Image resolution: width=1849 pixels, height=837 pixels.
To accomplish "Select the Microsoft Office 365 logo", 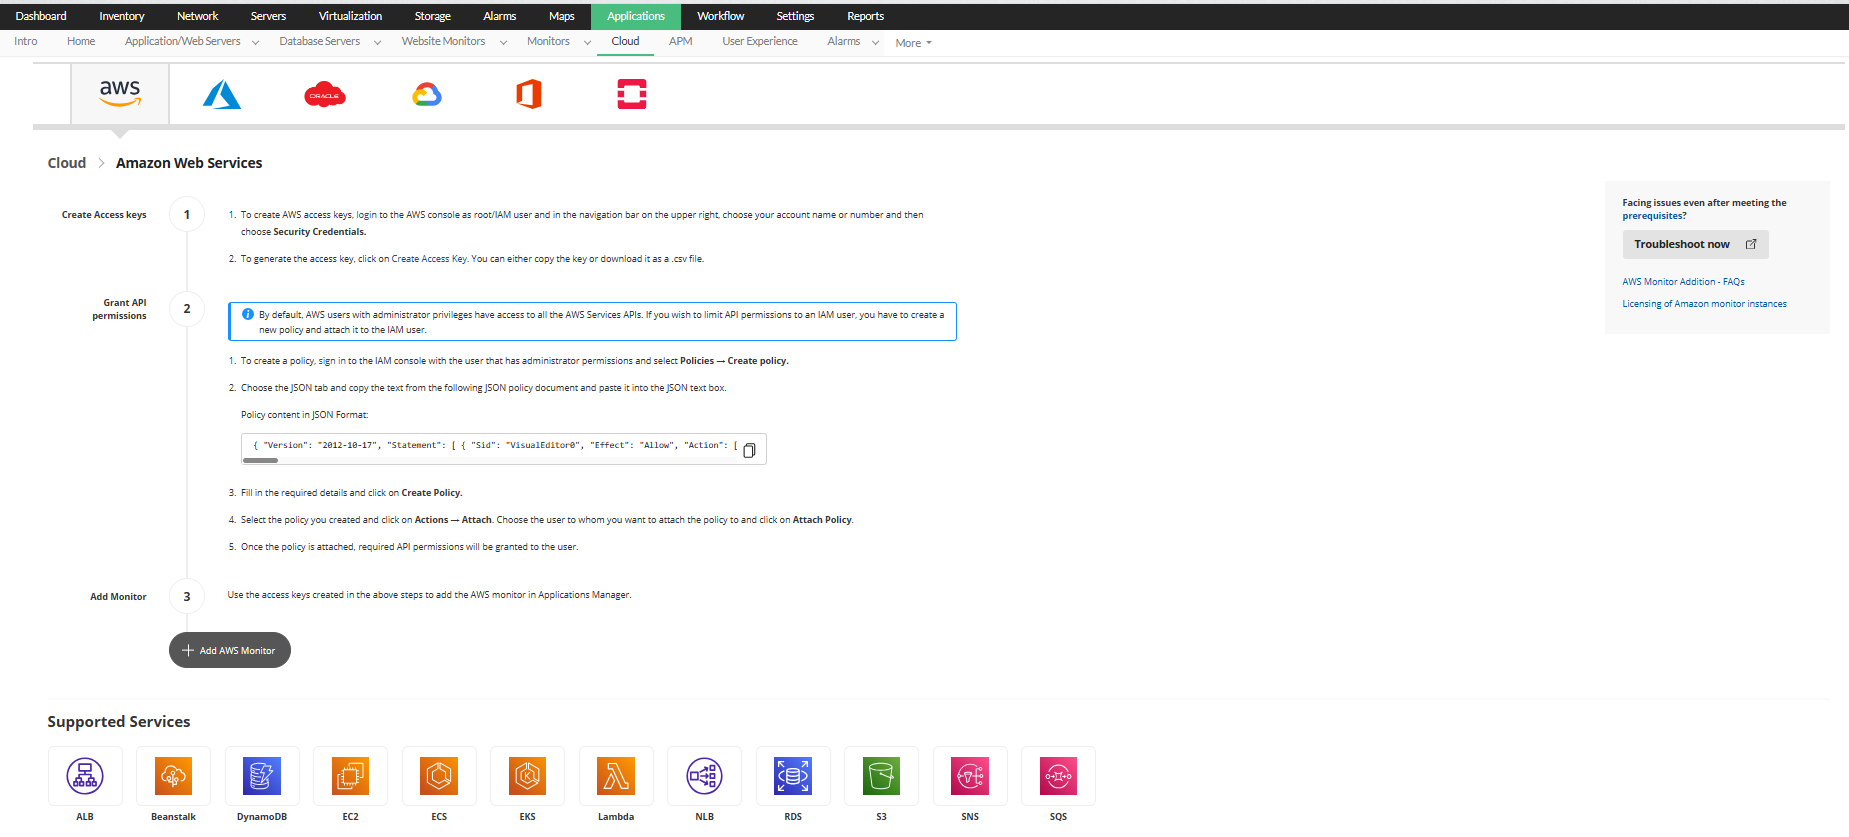I will point(529,95).
